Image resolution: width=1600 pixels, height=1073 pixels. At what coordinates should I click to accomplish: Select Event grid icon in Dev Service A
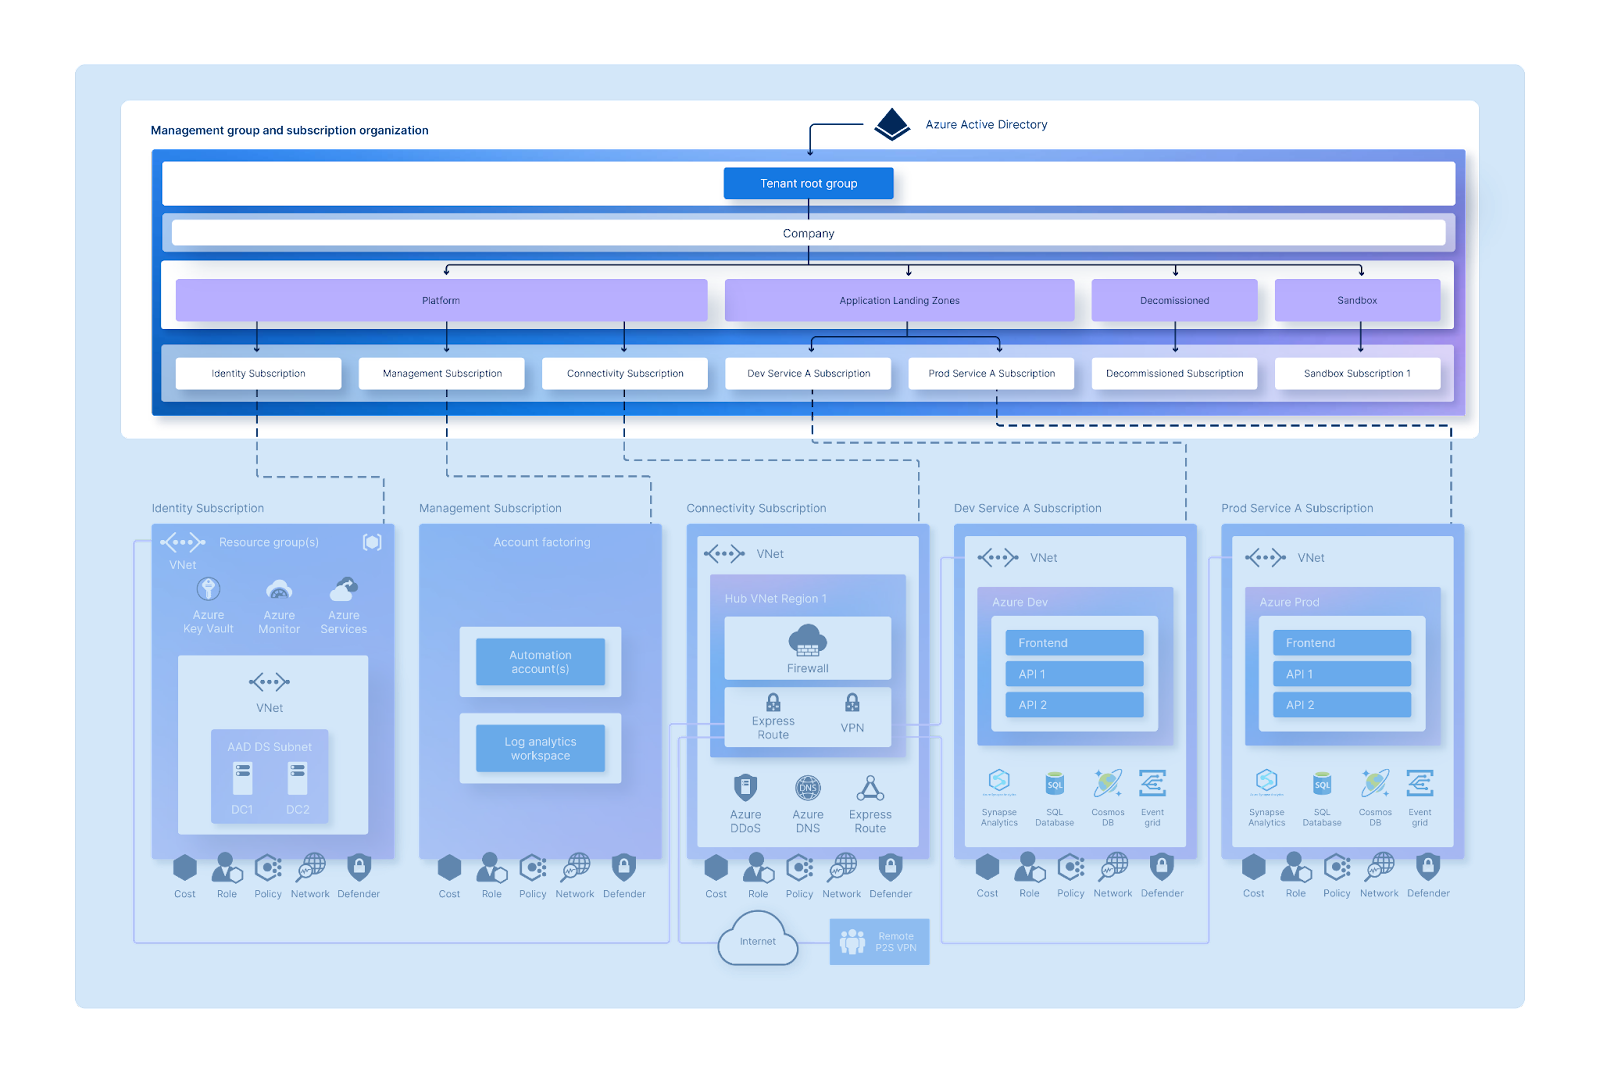pos(1152,782)
